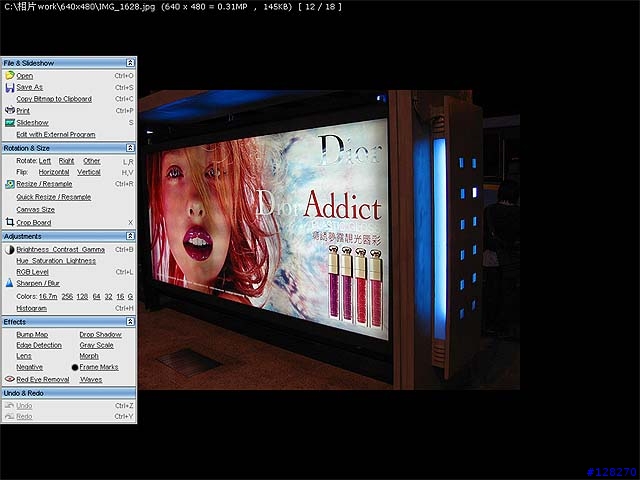Collapse the Effects section
The height and width of the screenshot is (480, 640).
130,322
